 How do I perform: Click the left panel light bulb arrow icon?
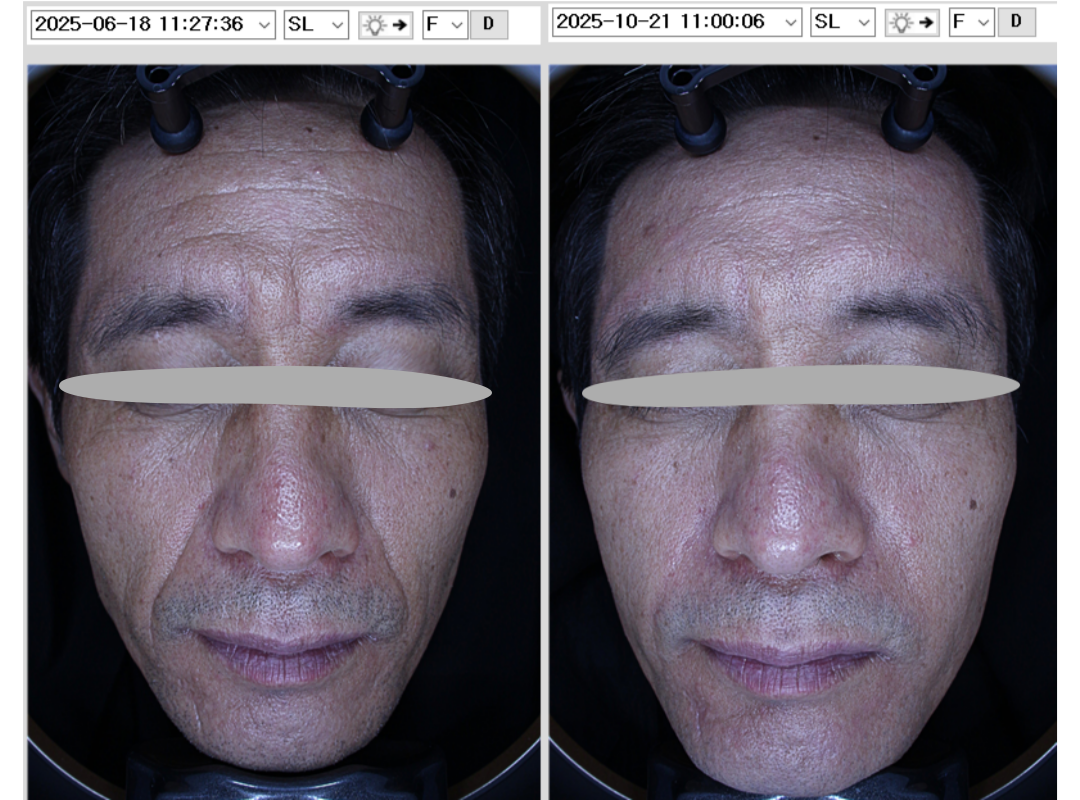click(x=386, y=25)
